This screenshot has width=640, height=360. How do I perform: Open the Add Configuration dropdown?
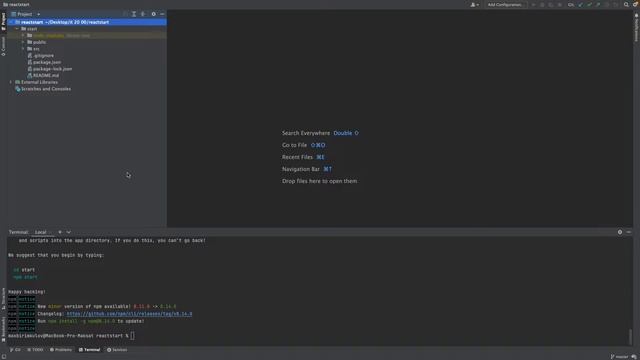(505, 4)
